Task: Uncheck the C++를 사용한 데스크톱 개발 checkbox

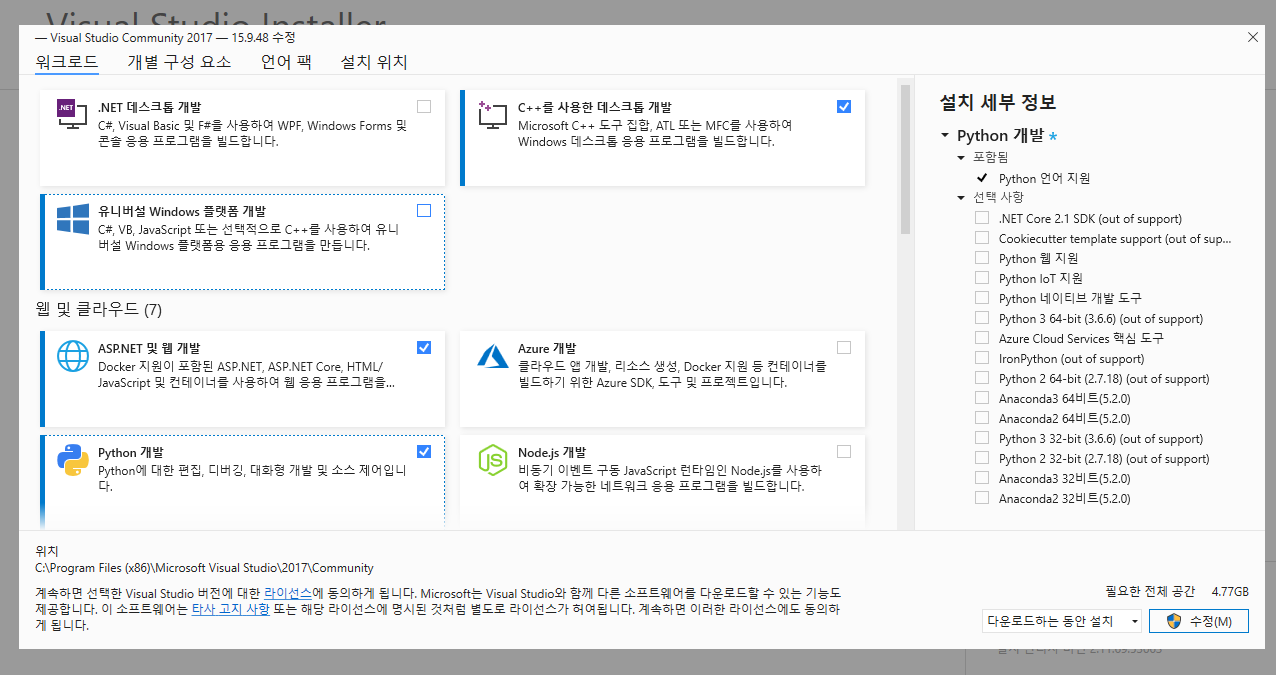Action: [x=844, y=106]
